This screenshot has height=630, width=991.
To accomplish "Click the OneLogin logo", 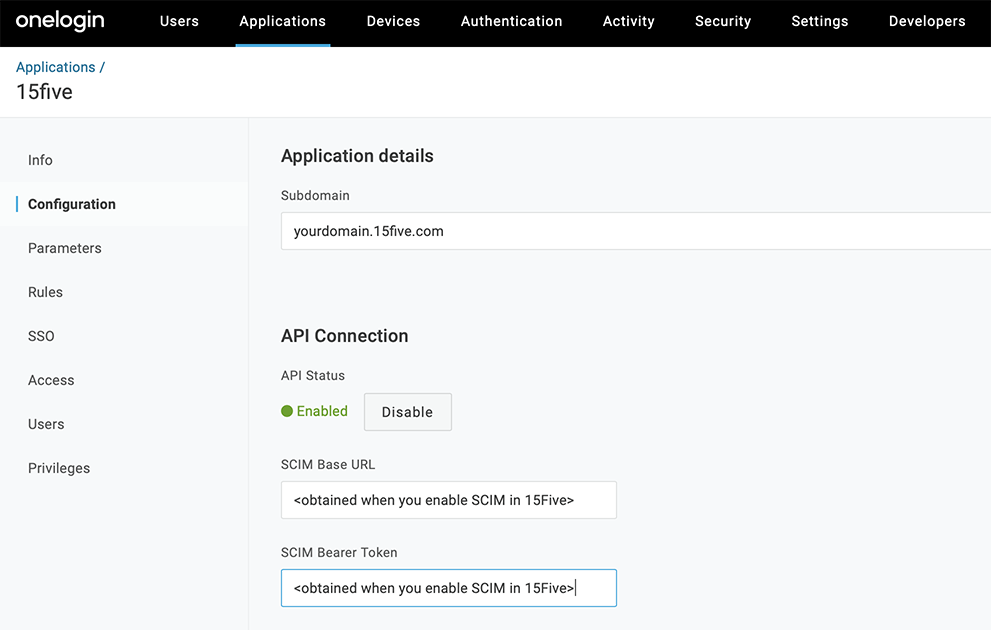I will [60, 21].
